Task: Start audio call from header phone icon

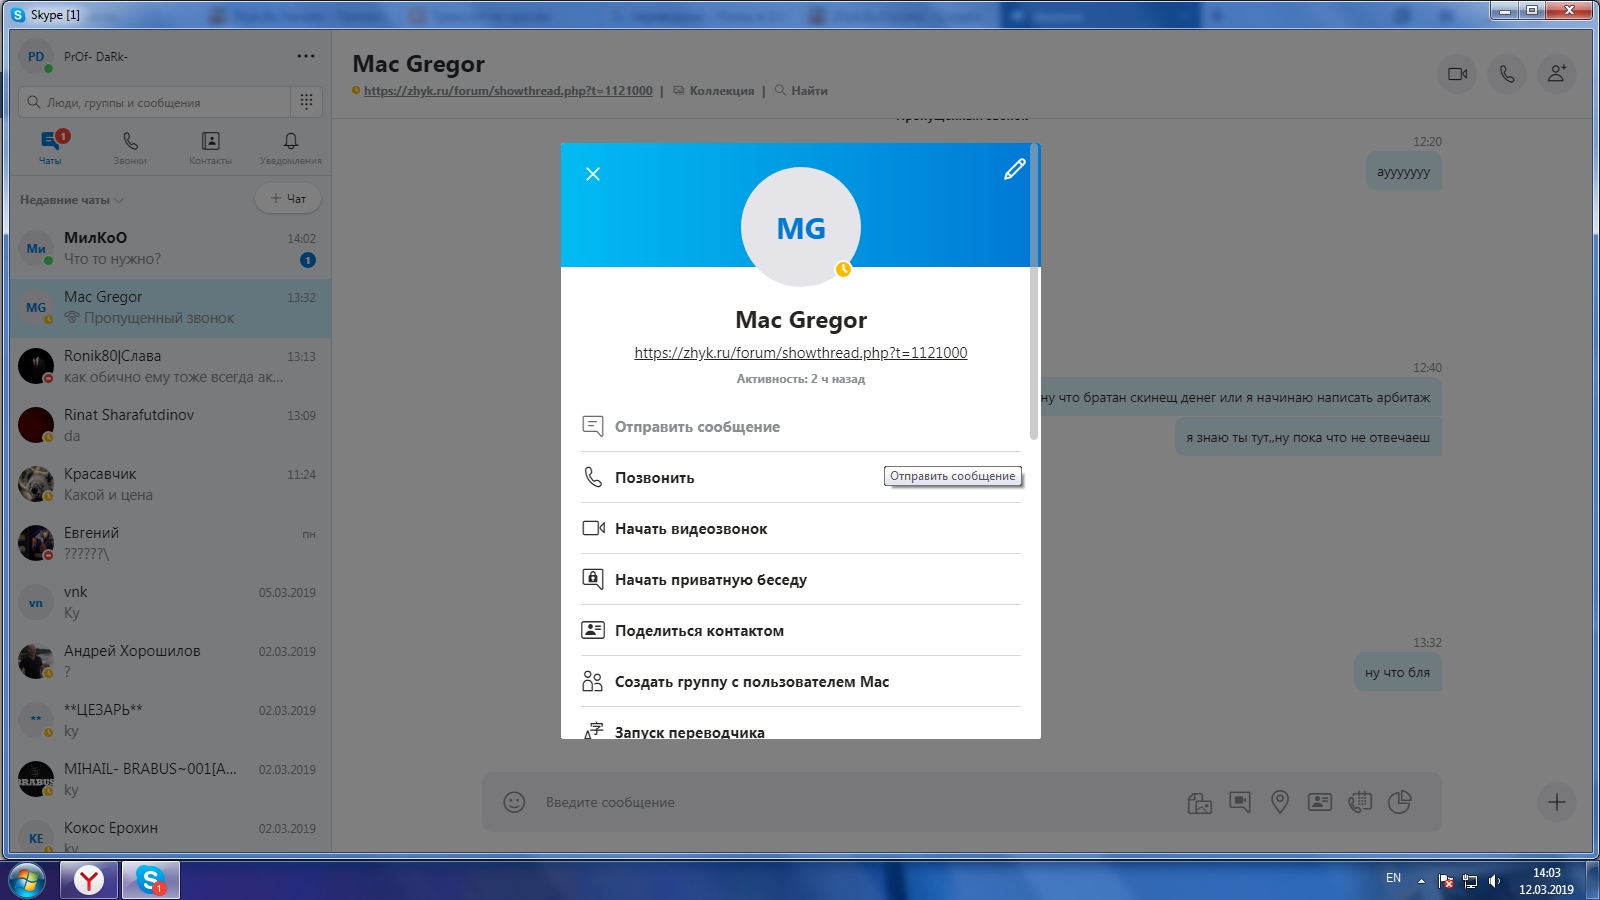Action: pyautogui.click(x=1507, y=74)
